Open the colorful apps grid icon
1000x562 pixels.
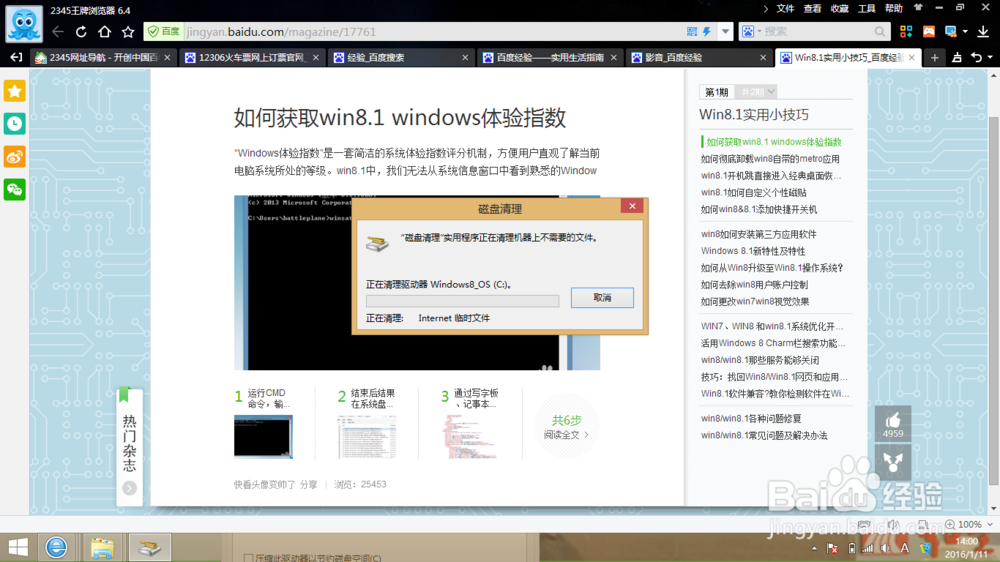click(906, 31)
